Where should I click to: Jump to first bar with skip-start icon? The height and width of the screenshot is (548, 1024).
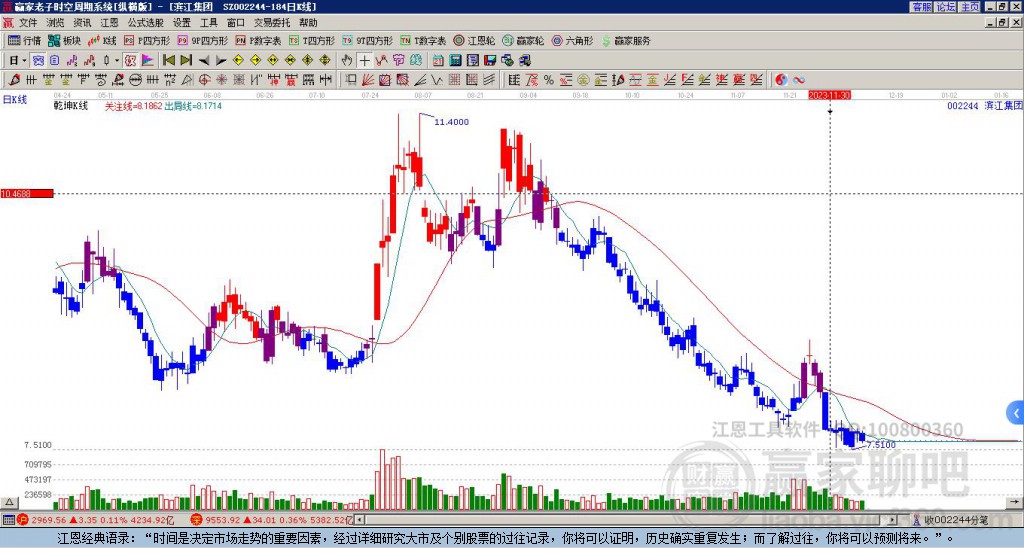coord(168,61)
